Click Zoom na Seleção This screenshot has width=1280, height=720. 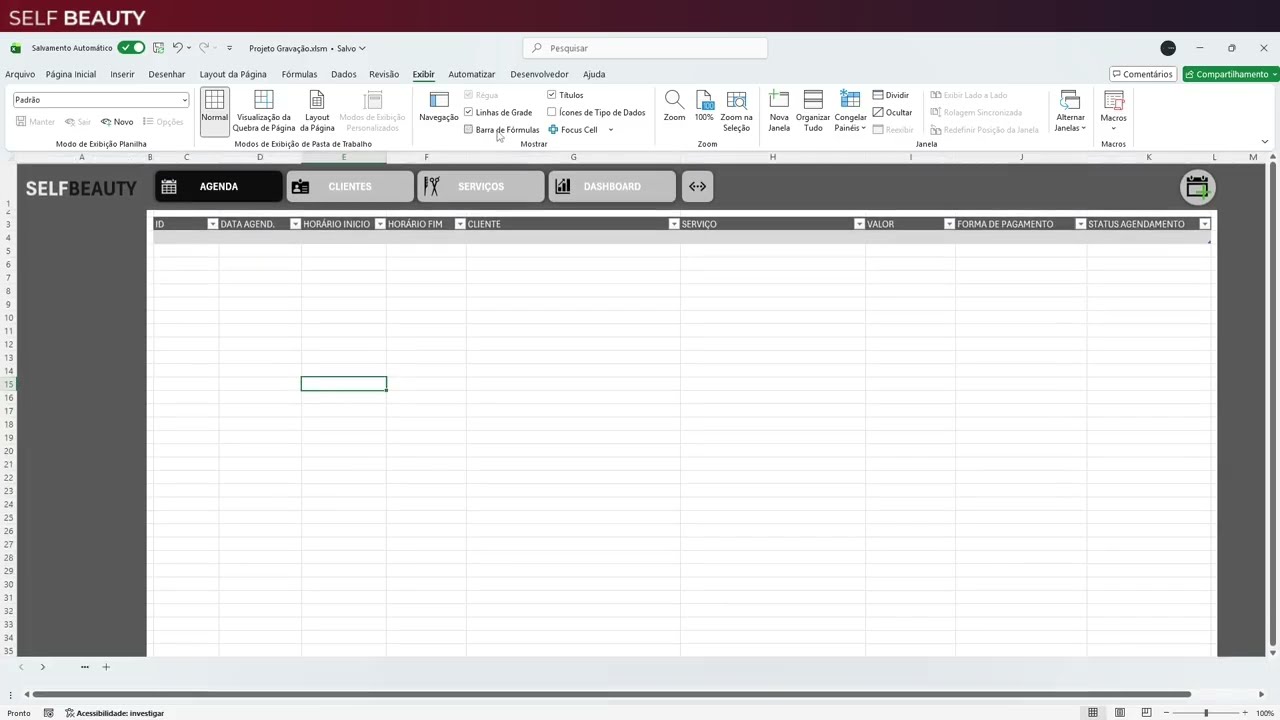[x=736, y=111]
